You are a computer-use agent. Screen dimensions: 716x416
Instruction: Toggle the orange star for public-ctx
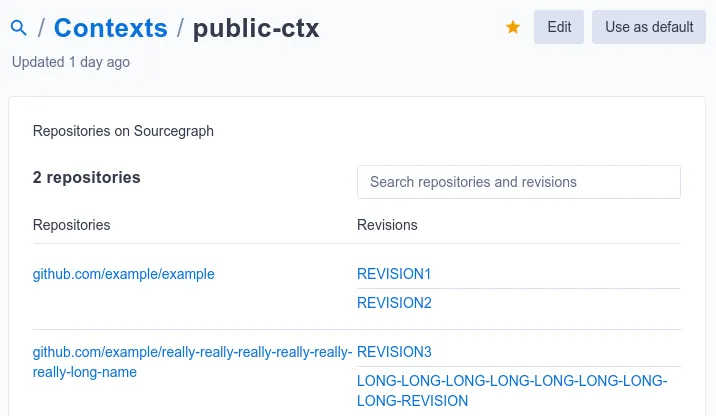(513, 27)
